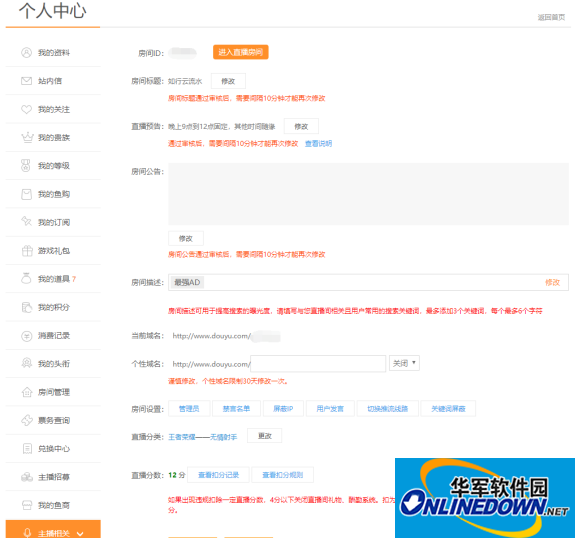Open the 查看说明 link

(x=318, y=143)
